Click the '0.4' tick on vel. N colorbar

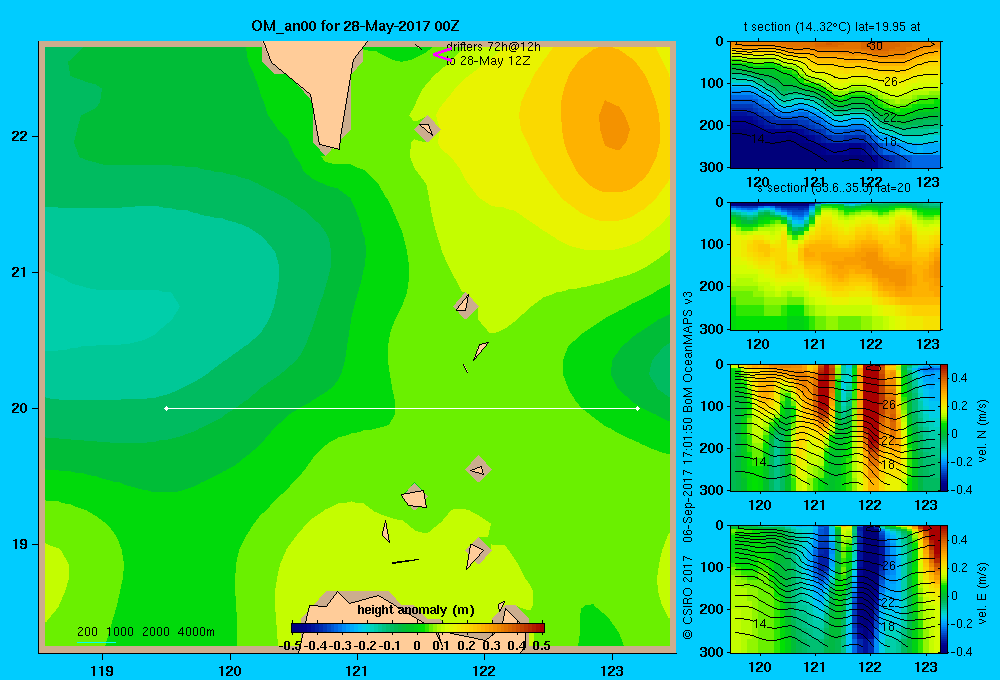click(960, 378)
